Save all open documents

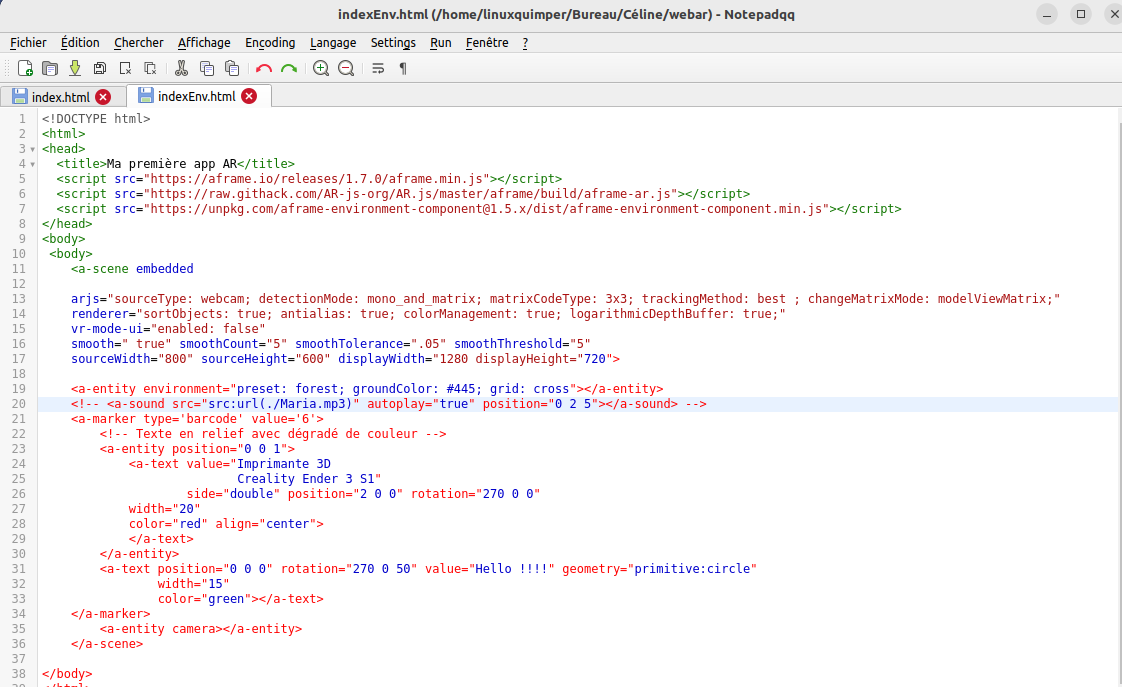tap(100, 69)
